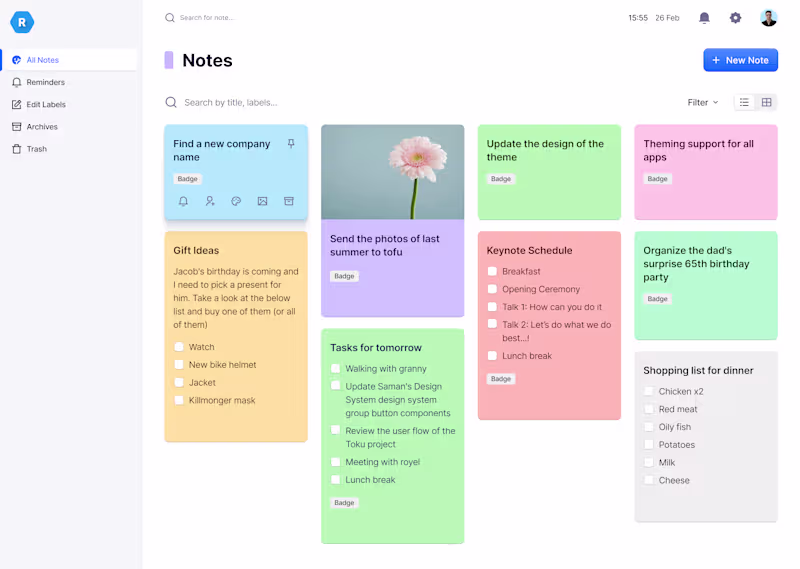Click the add image icon on the note
Image resolution: width=800 pixels, height=569 pixels.
click(262, 201)
